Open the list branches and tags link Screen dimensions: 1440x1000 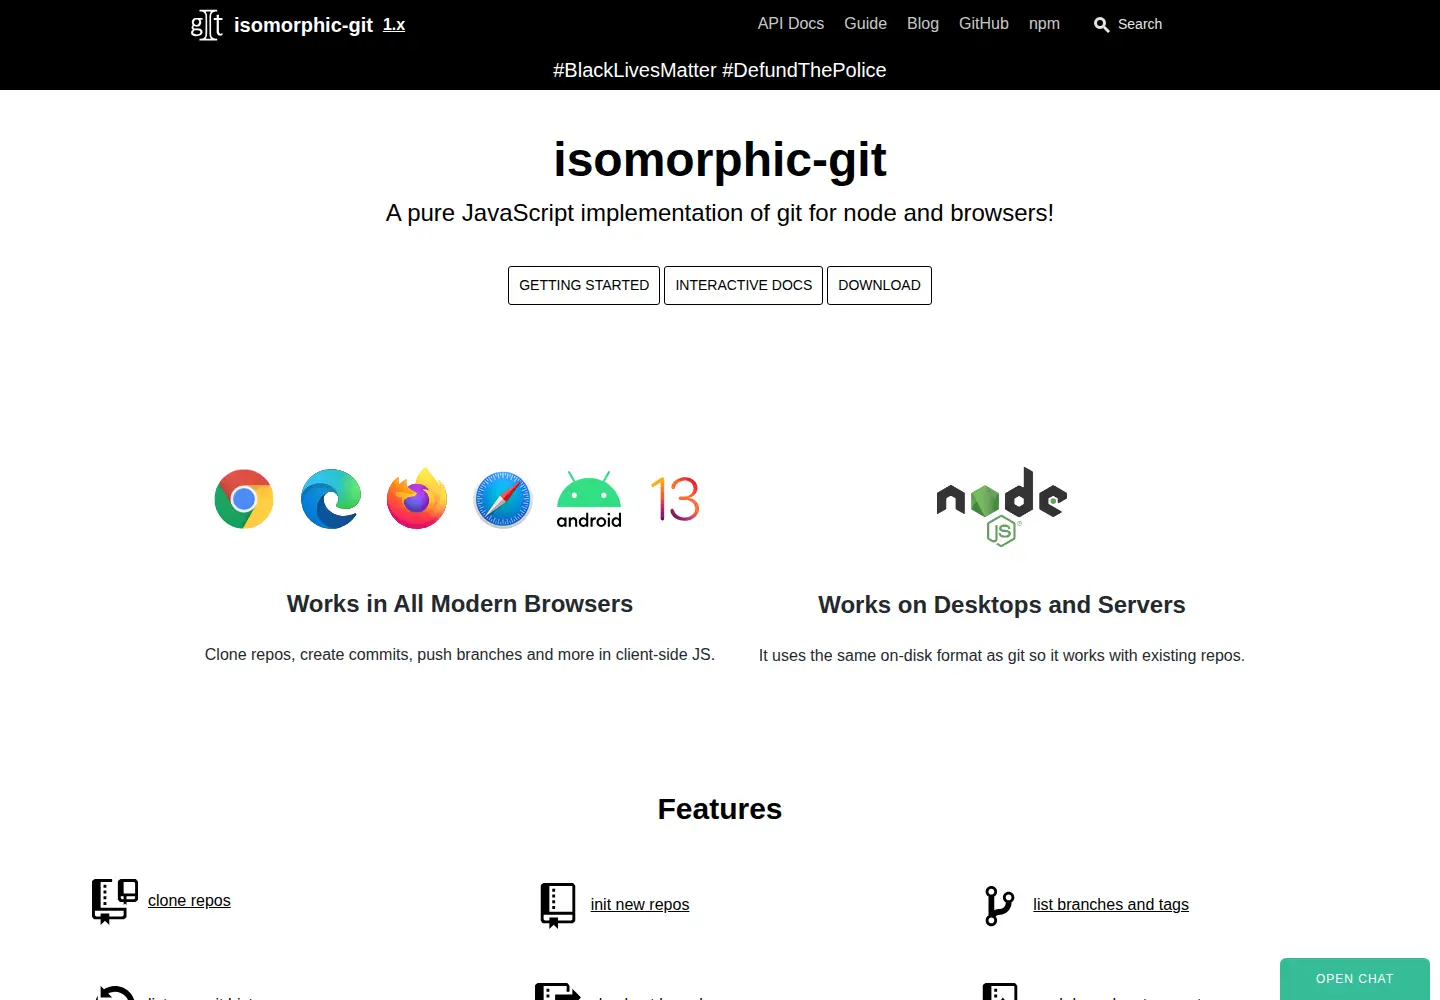(x=1111, y=905)
